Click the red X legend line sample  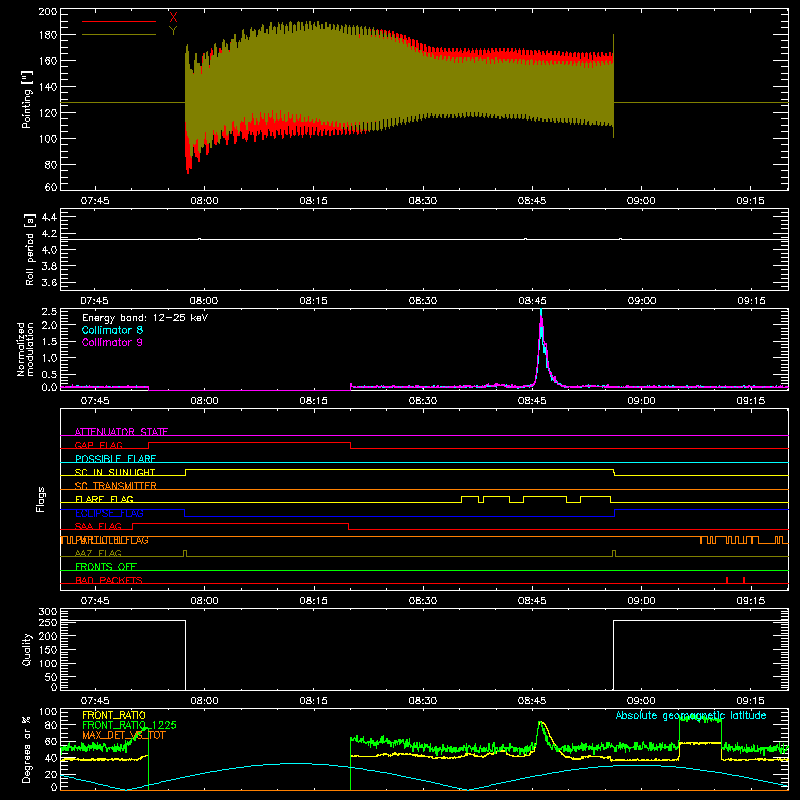coord(119,21)
